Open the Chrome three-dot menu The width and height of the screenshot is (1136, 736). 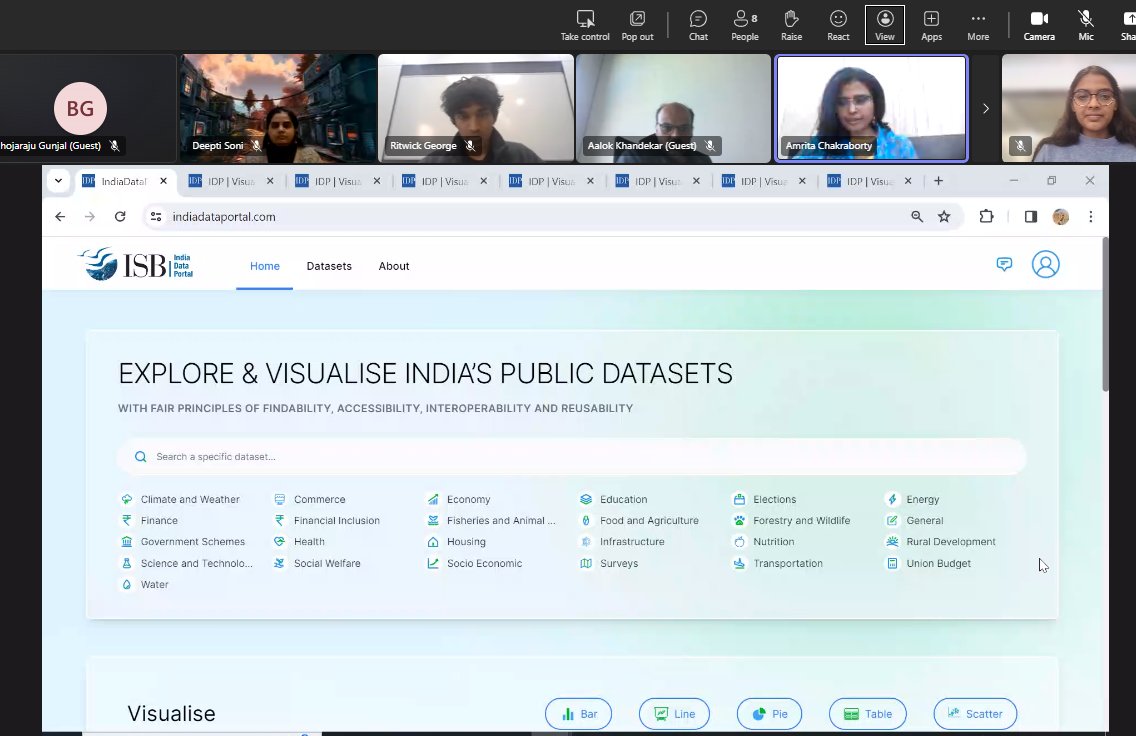point(1090,217)
